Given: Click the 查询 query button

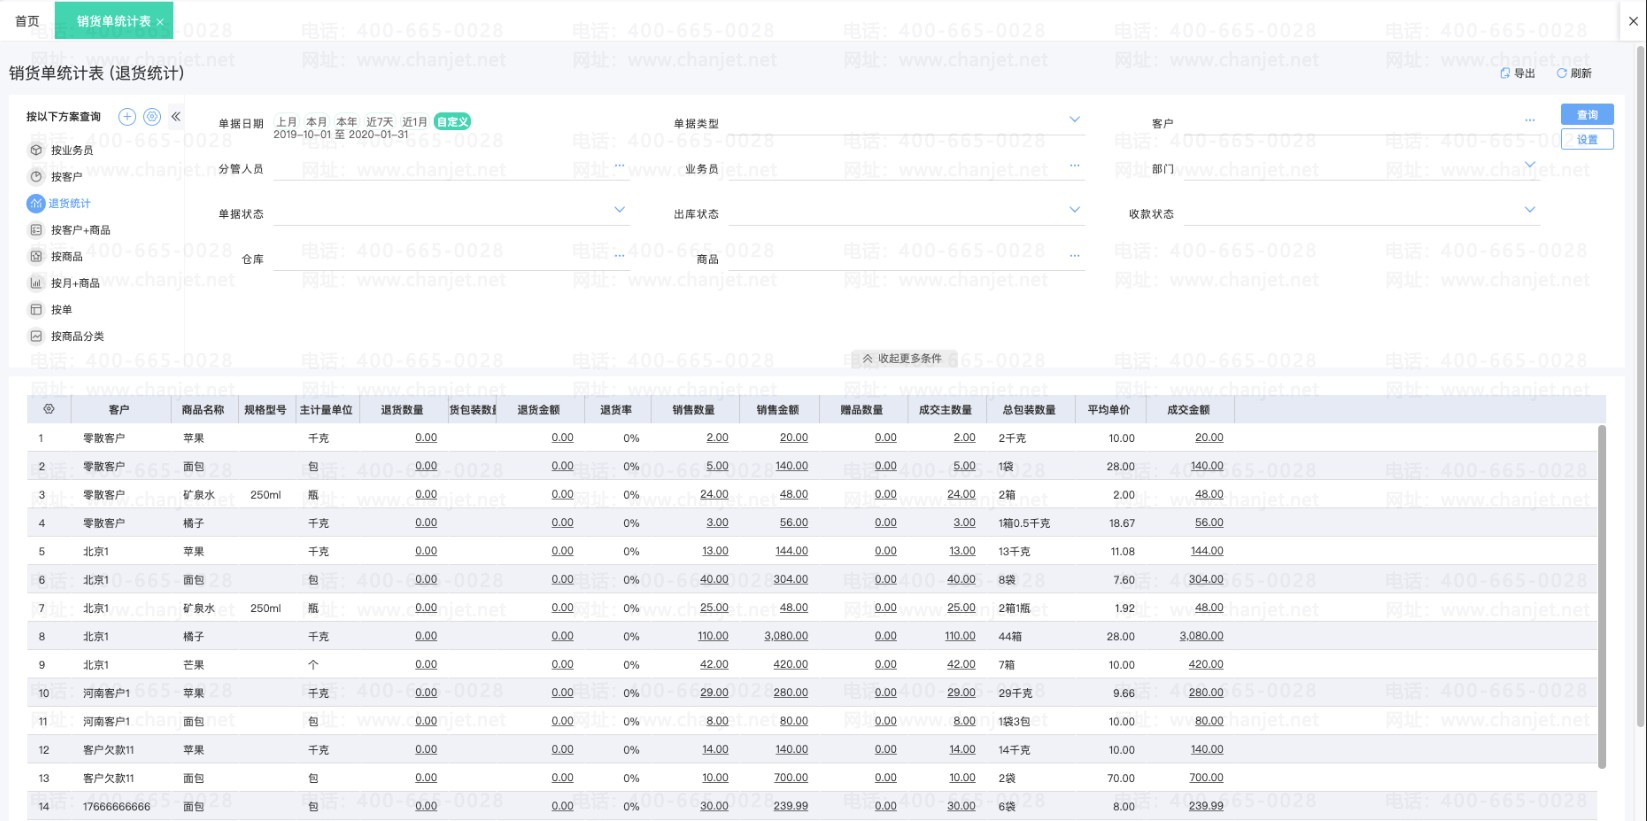Looking at the screenshot, I should (x=1587, y=115).
